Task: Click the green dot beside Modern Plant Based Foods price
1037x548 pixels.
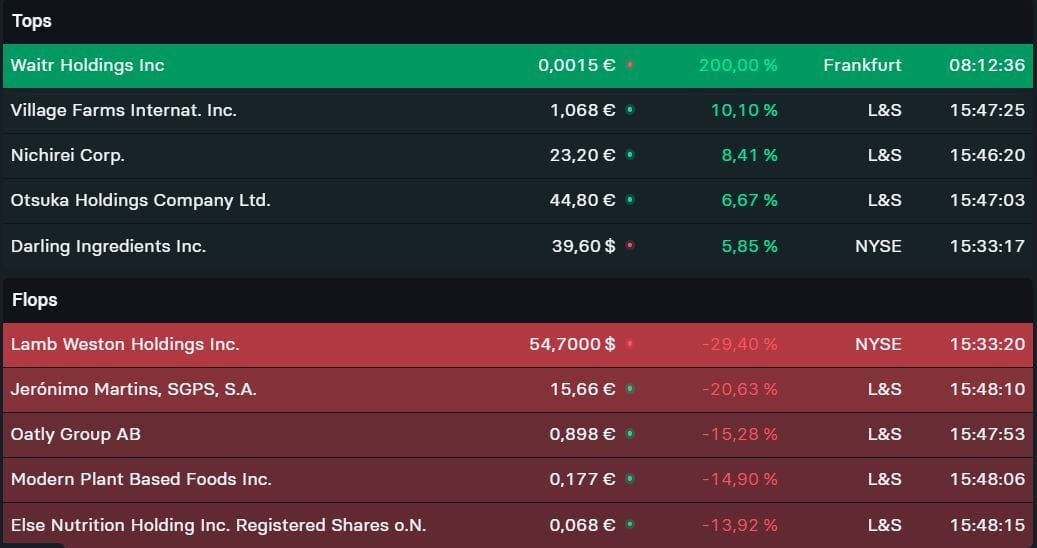Action: tap(630, 479)
